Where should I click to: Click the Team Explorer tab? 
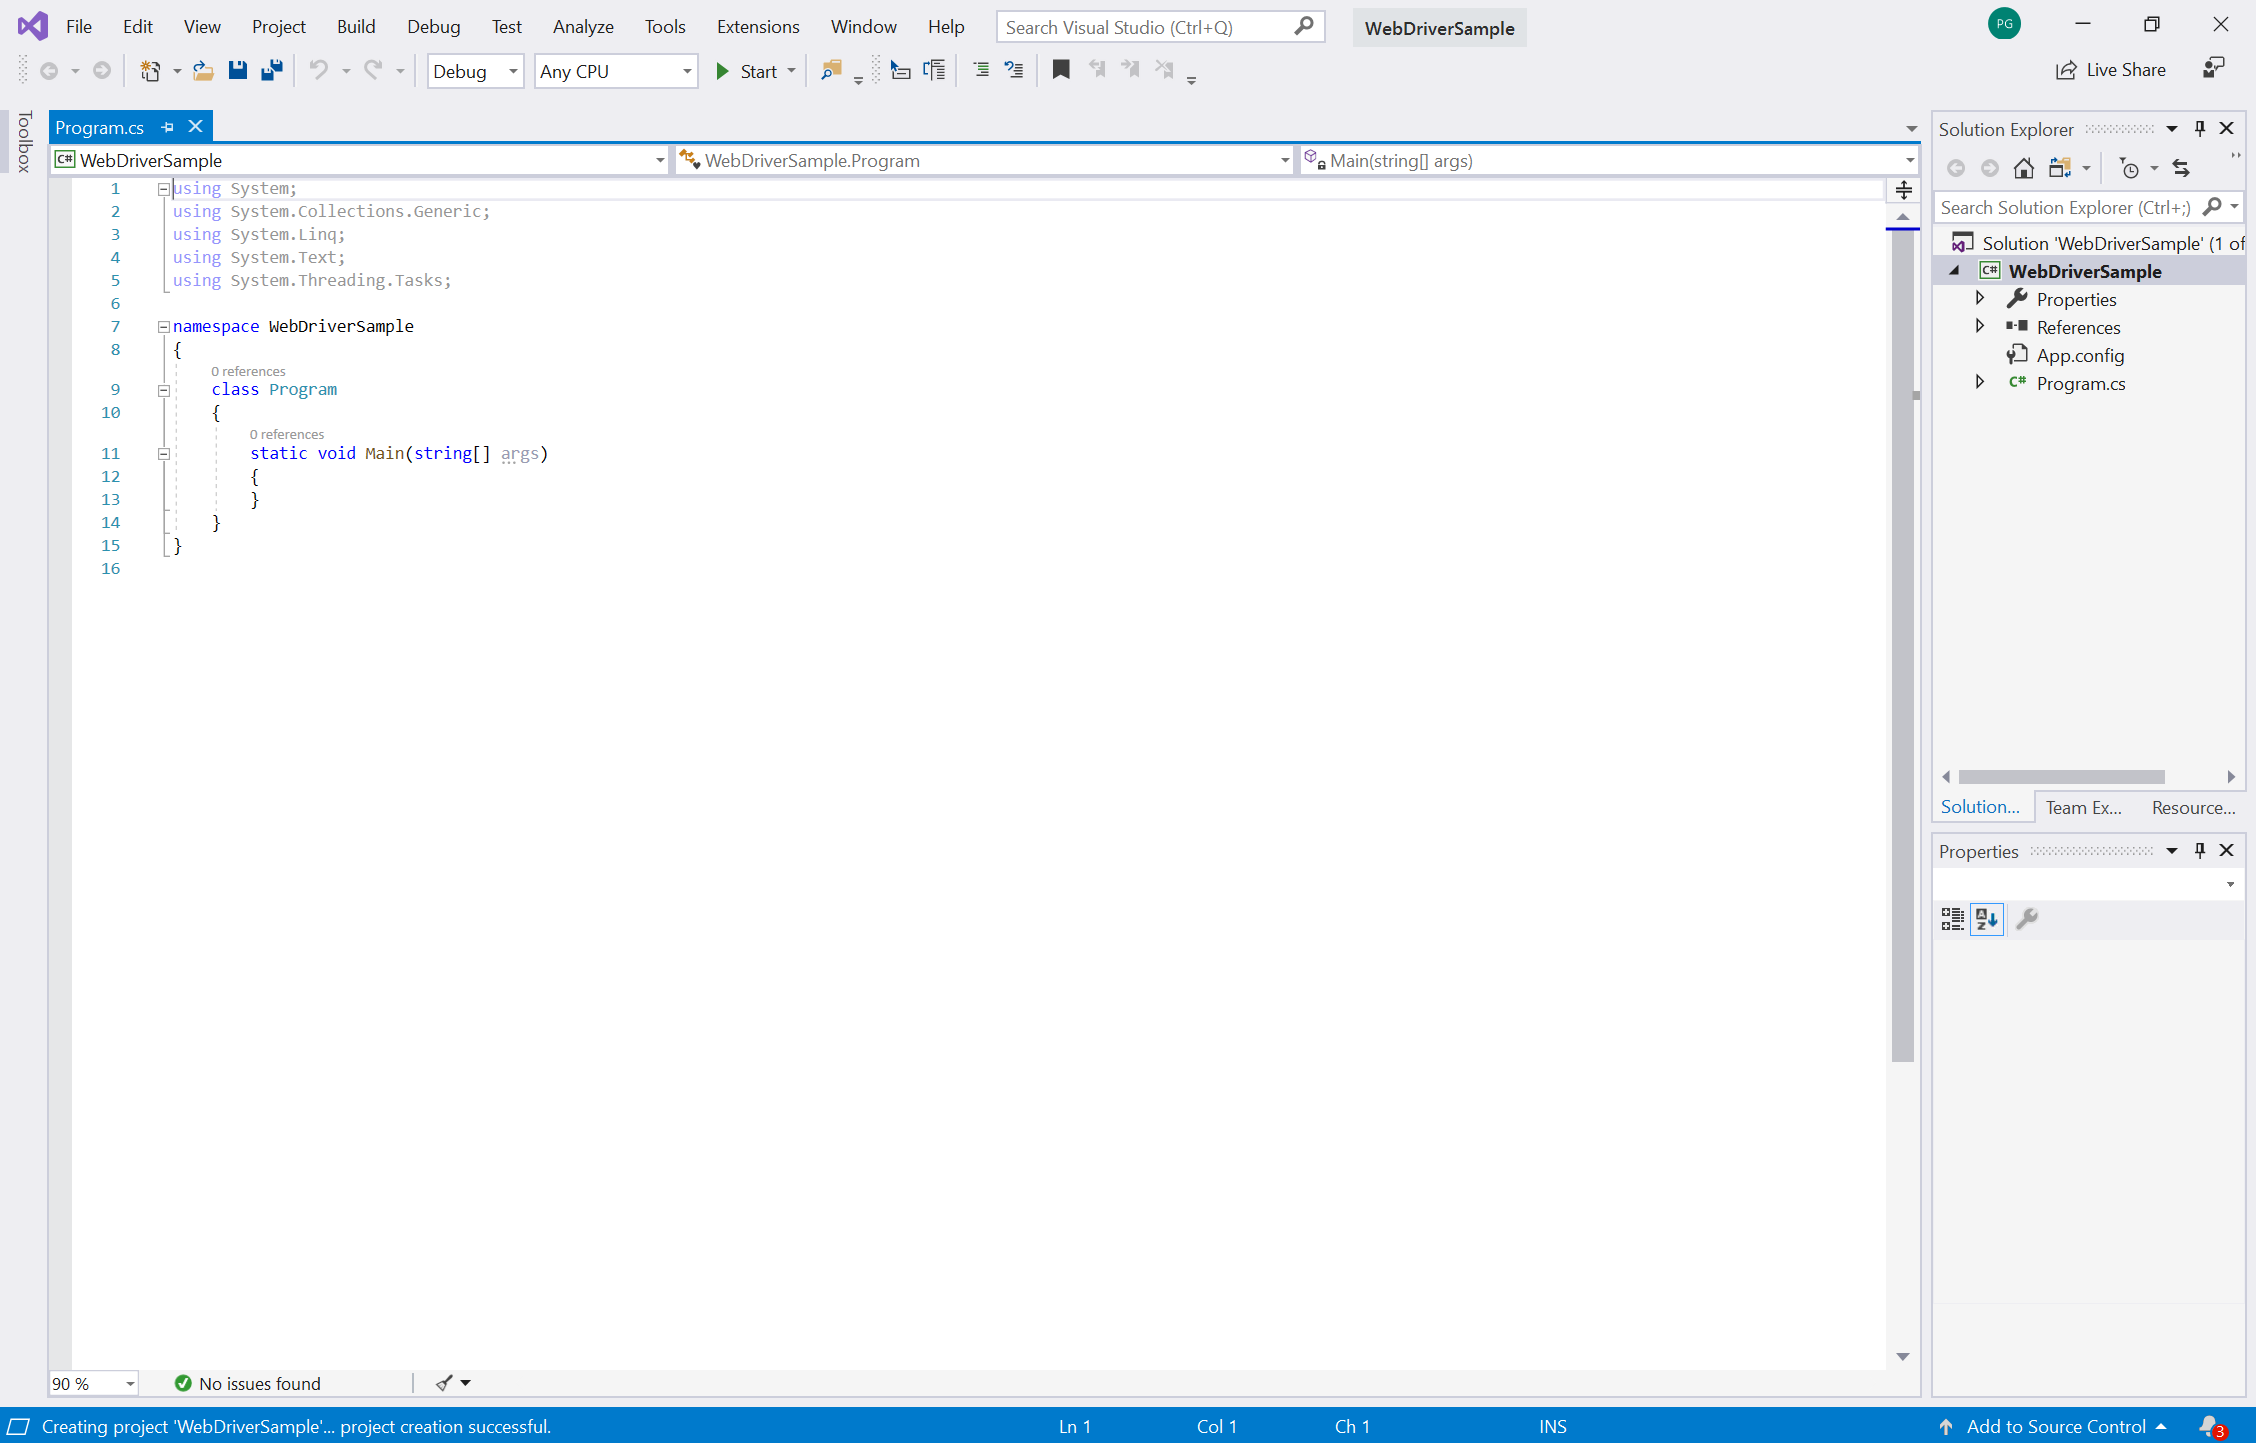coord(2083,807)
